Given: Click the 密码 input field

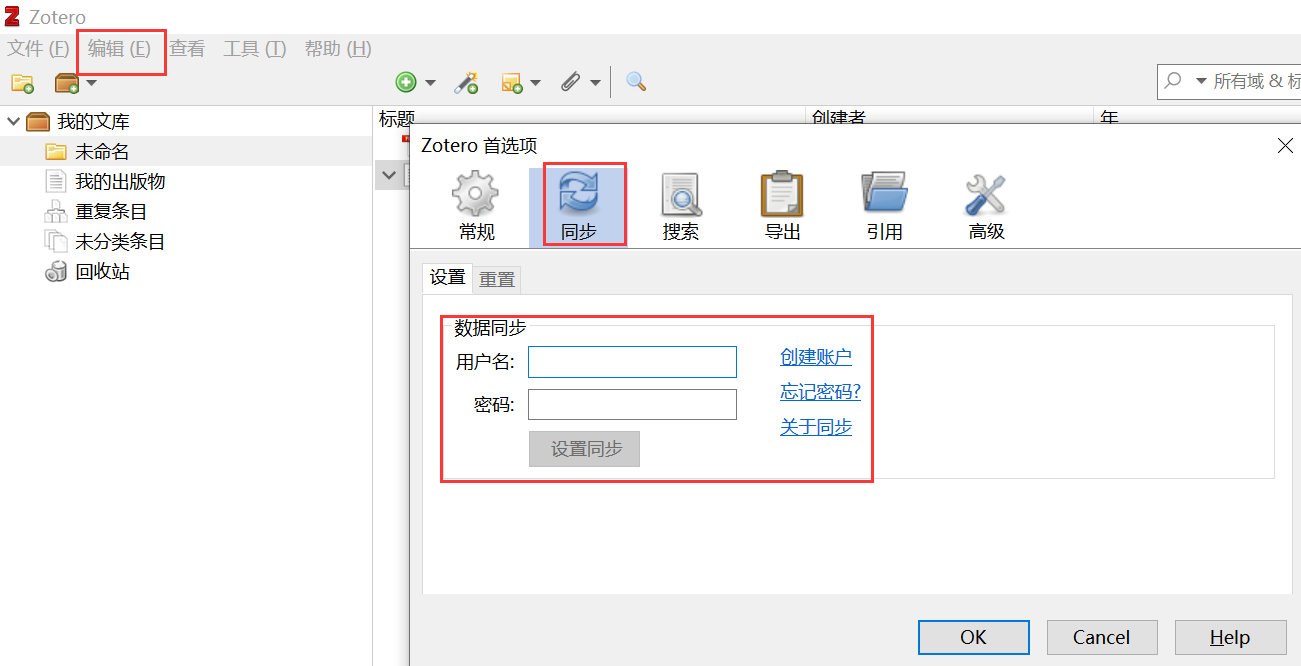Looking at the screenshot, I should click(632, 404).
